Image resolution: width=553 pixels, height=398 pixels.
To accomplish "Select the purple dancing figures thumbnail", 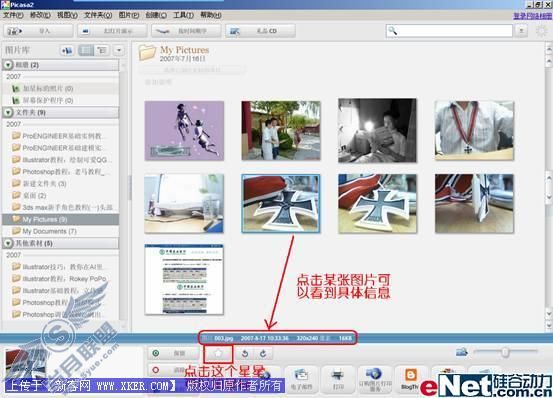I will 184,130.
